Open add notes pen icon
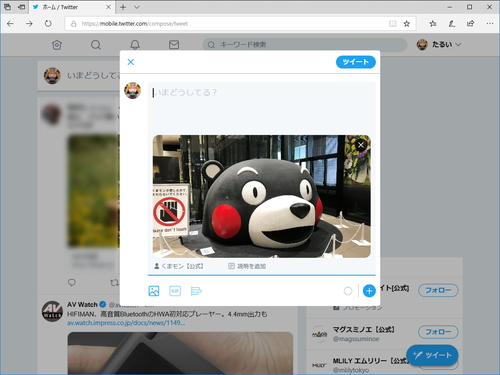This screenshot has width=500, height=375. click(452, 24)
